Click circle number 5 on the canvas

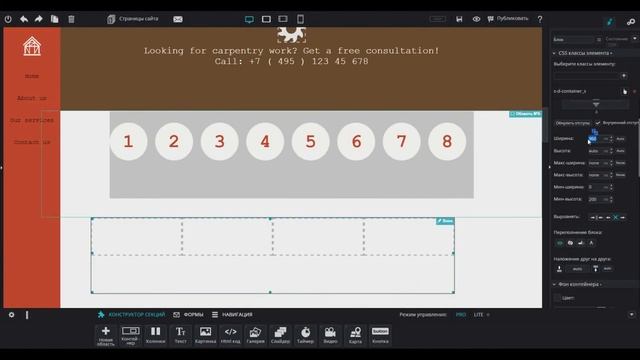[311, 142]
